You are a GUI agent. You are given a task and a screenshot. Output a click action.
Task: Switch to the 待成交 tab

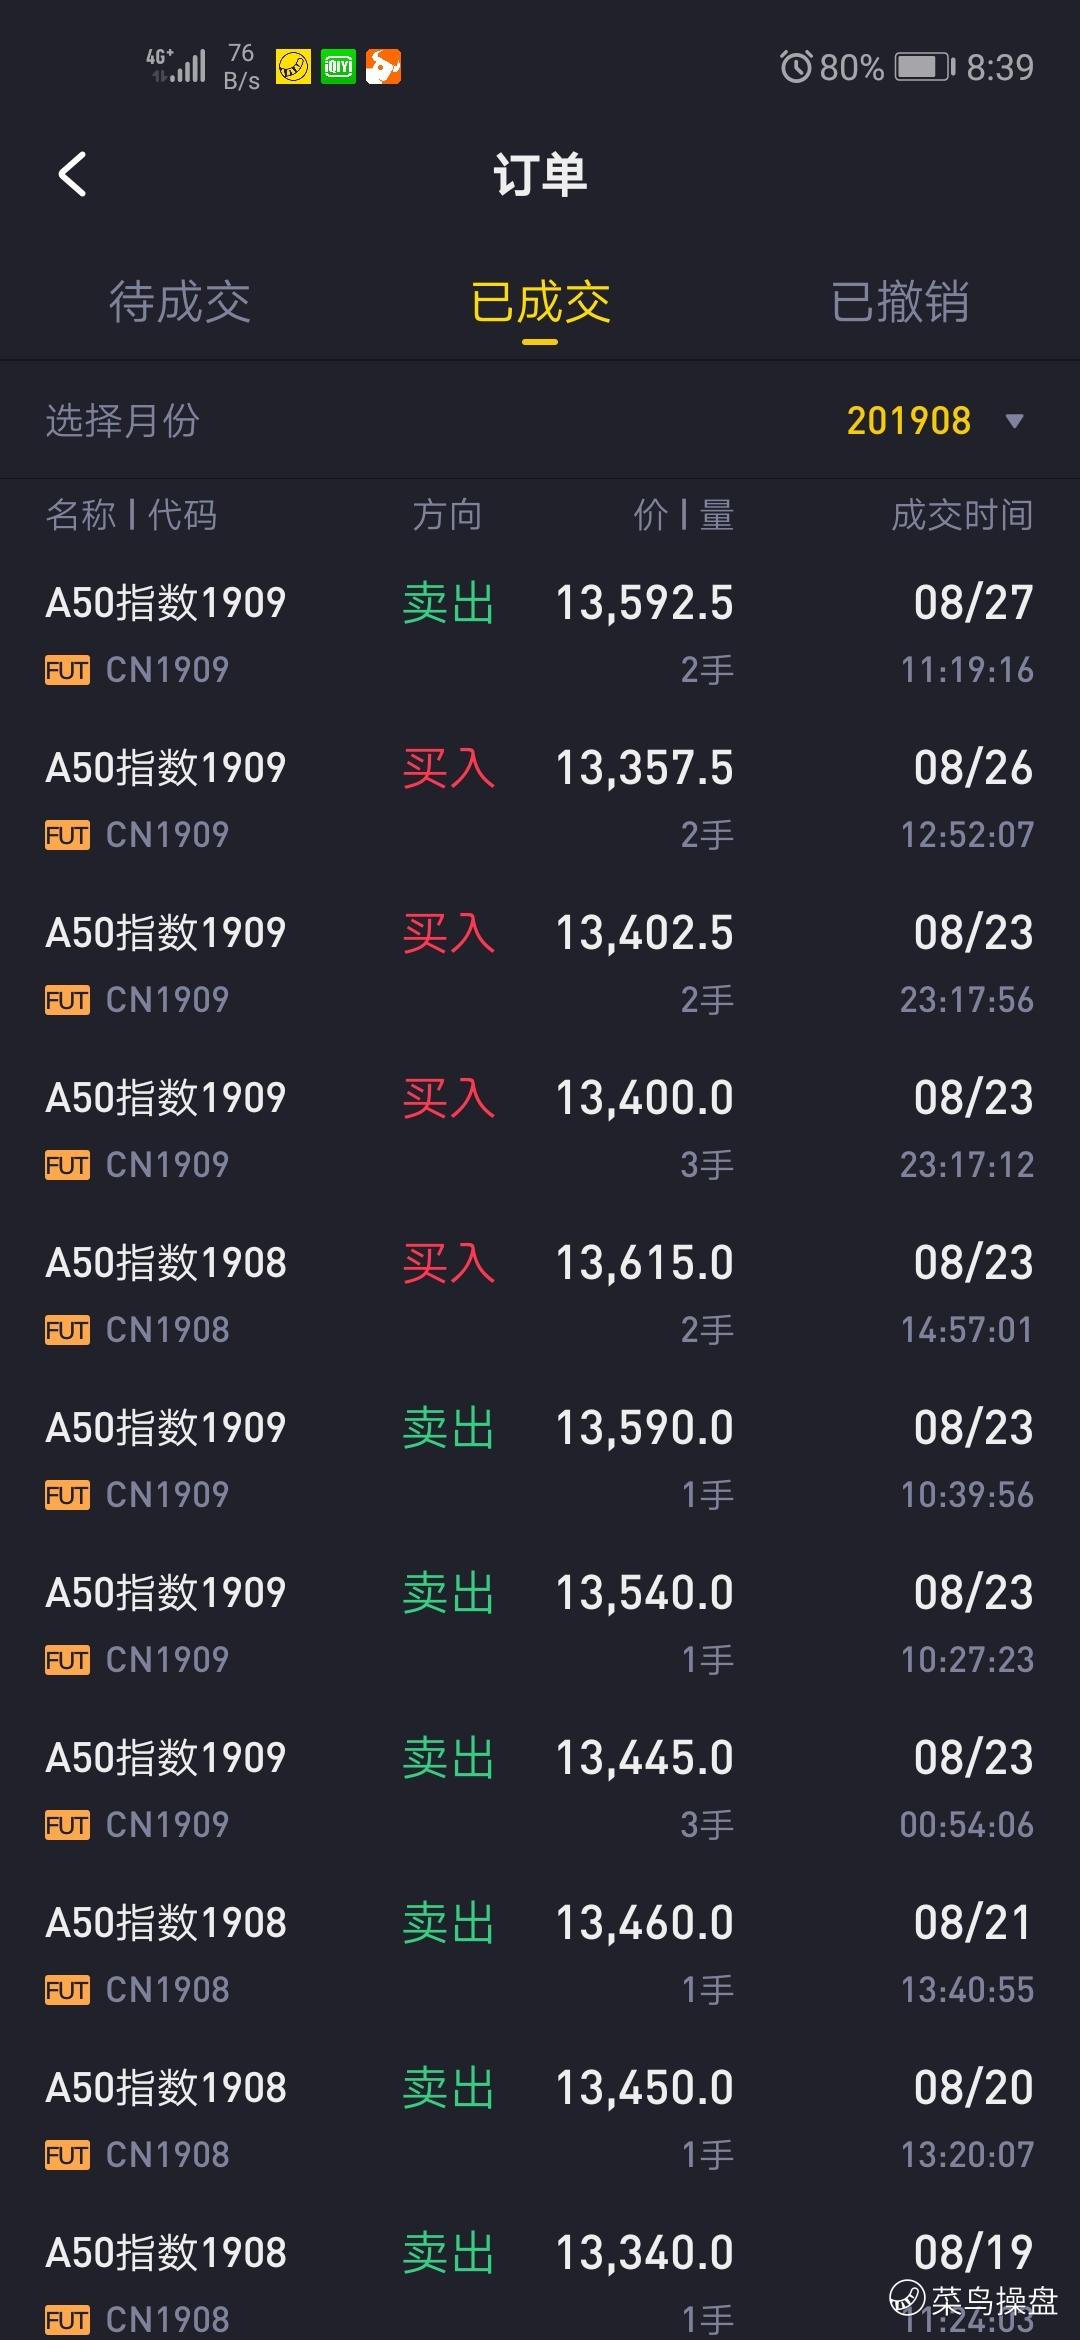click(x=180, y=302)
